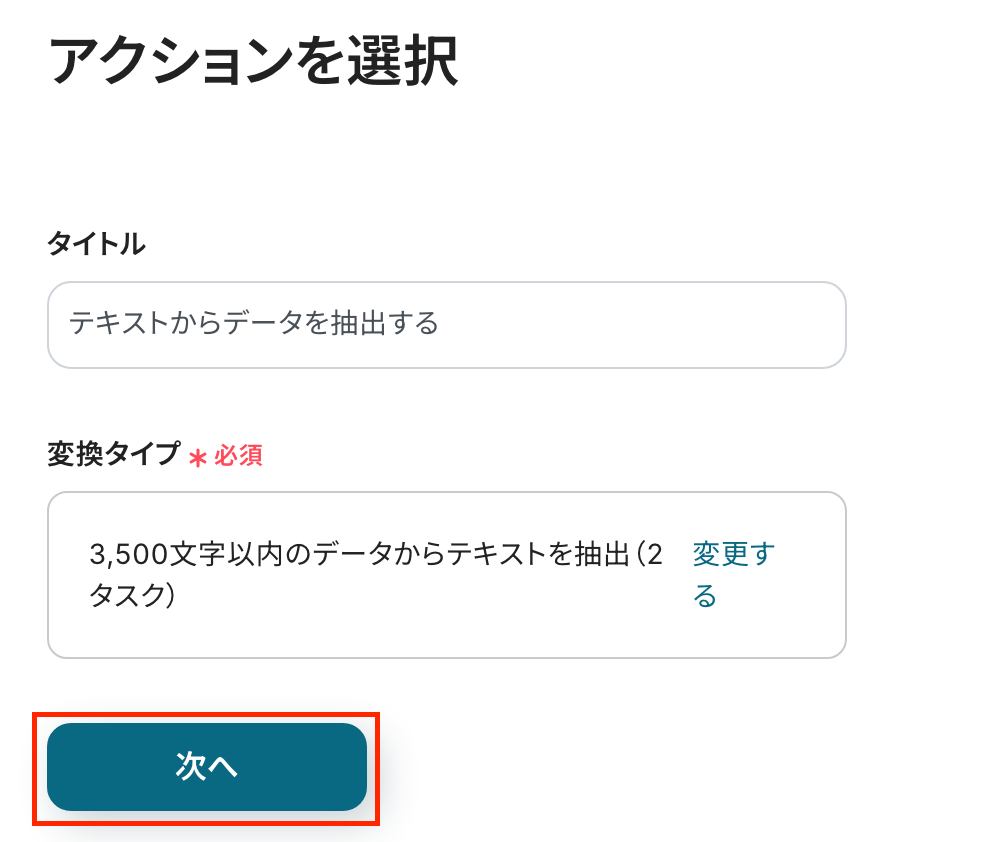
Task: Click the 次へ button
Action: coord(206,767)
